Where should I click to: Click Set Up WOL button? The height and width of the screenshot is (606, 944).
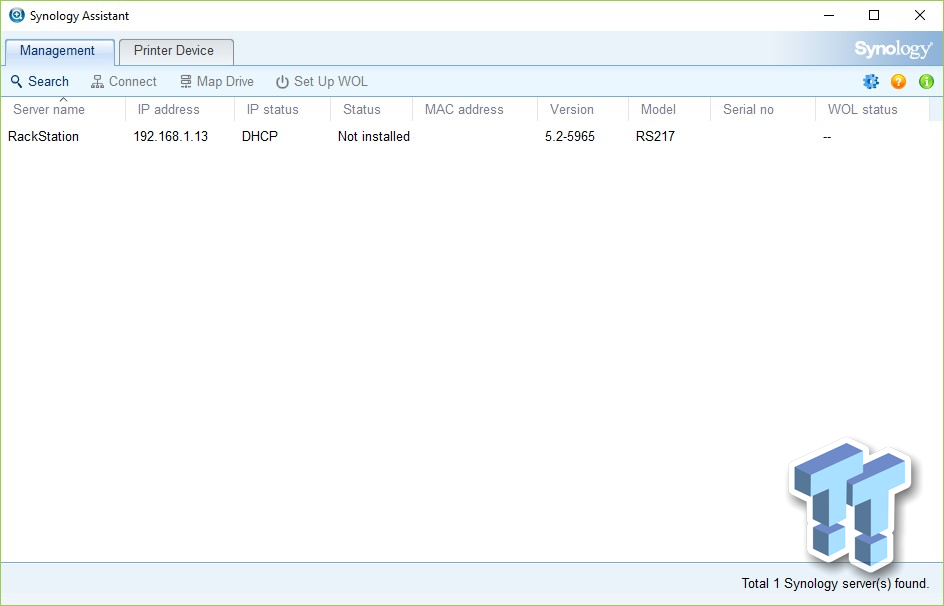(321, 81)
